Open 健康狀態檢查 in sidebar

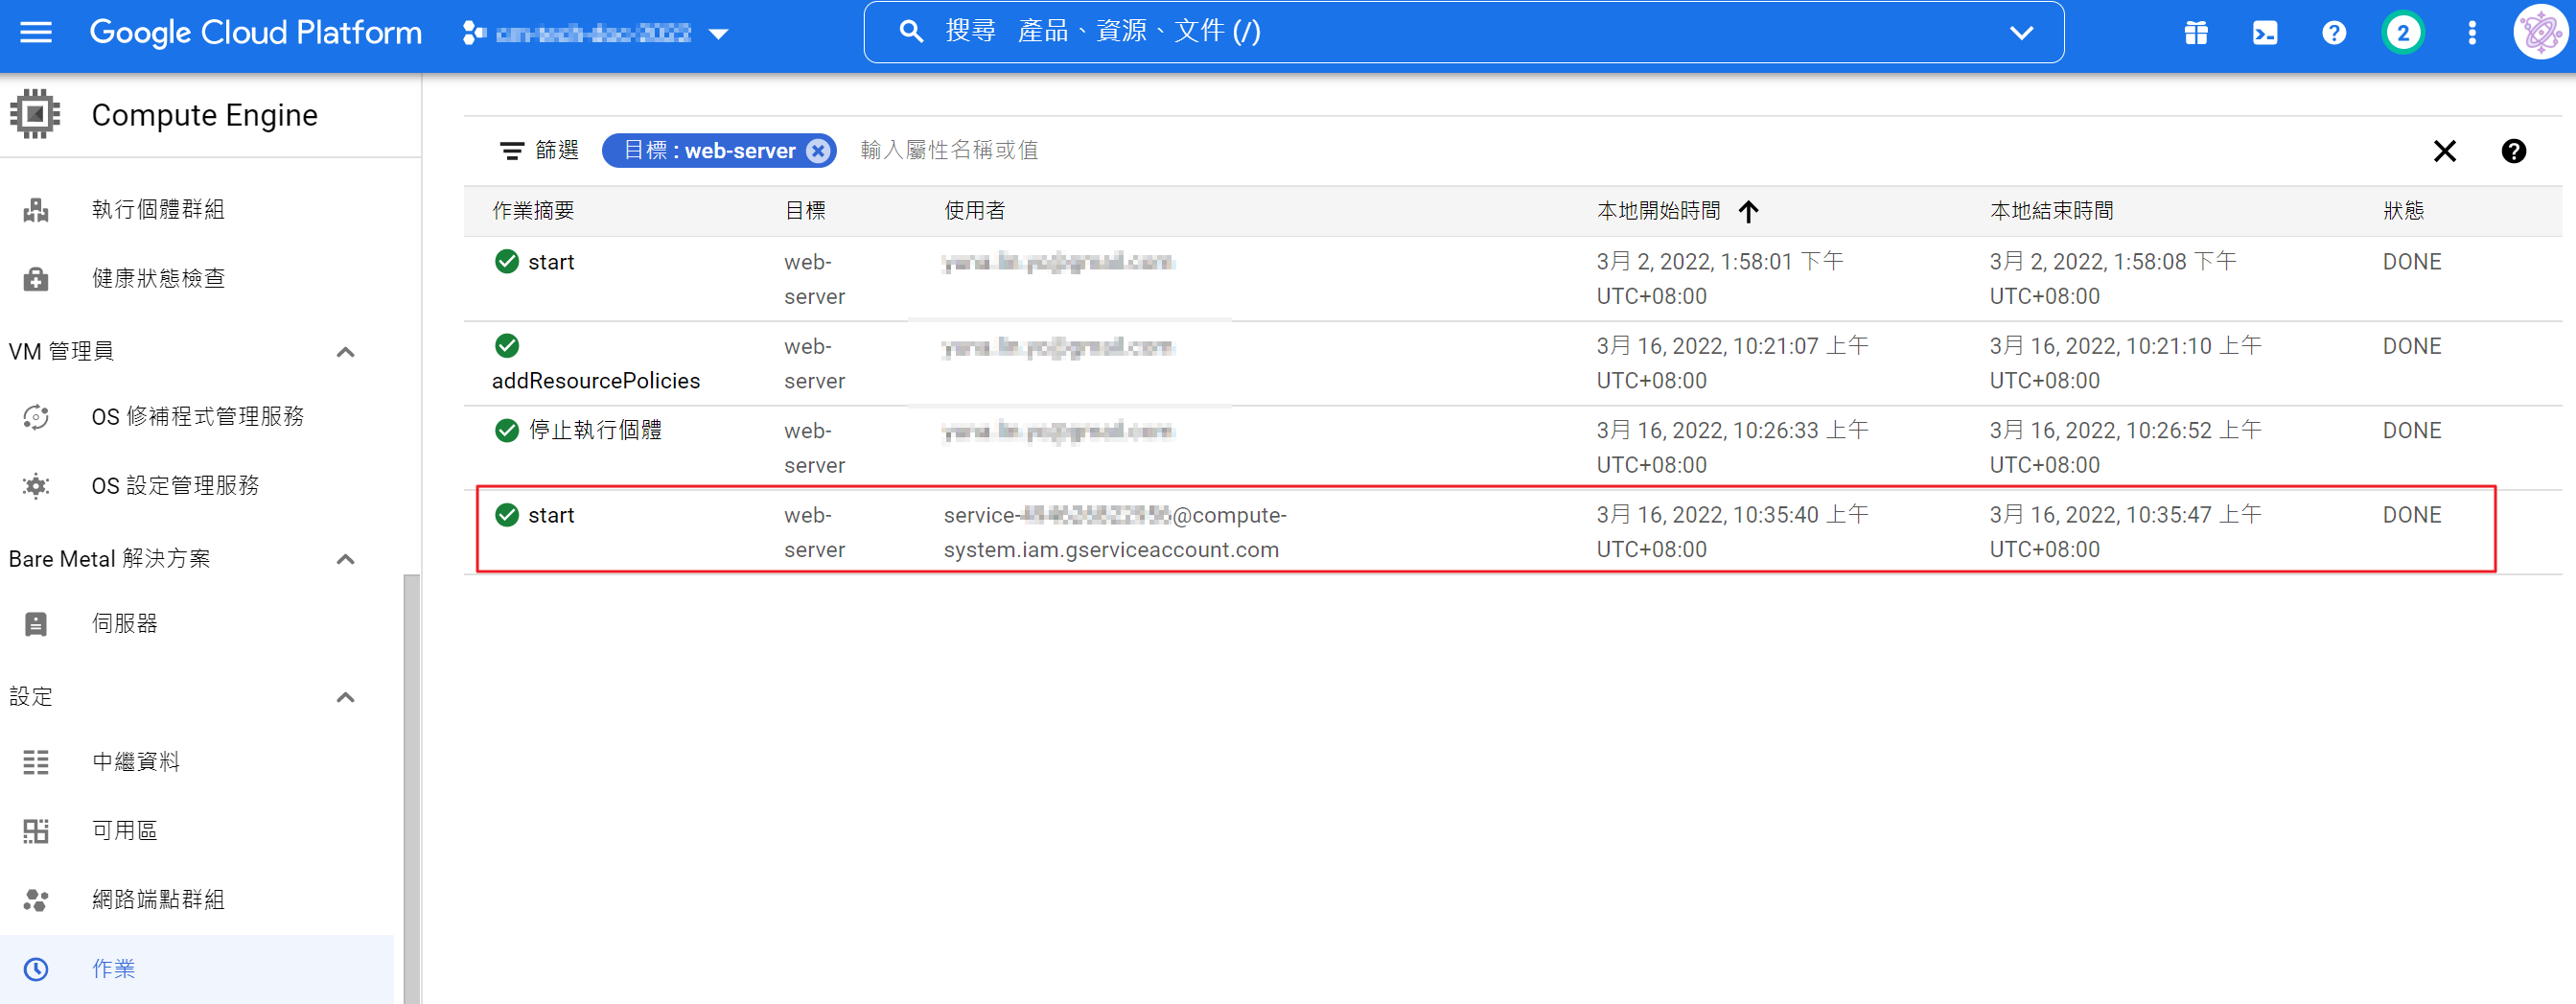[158, 278]
